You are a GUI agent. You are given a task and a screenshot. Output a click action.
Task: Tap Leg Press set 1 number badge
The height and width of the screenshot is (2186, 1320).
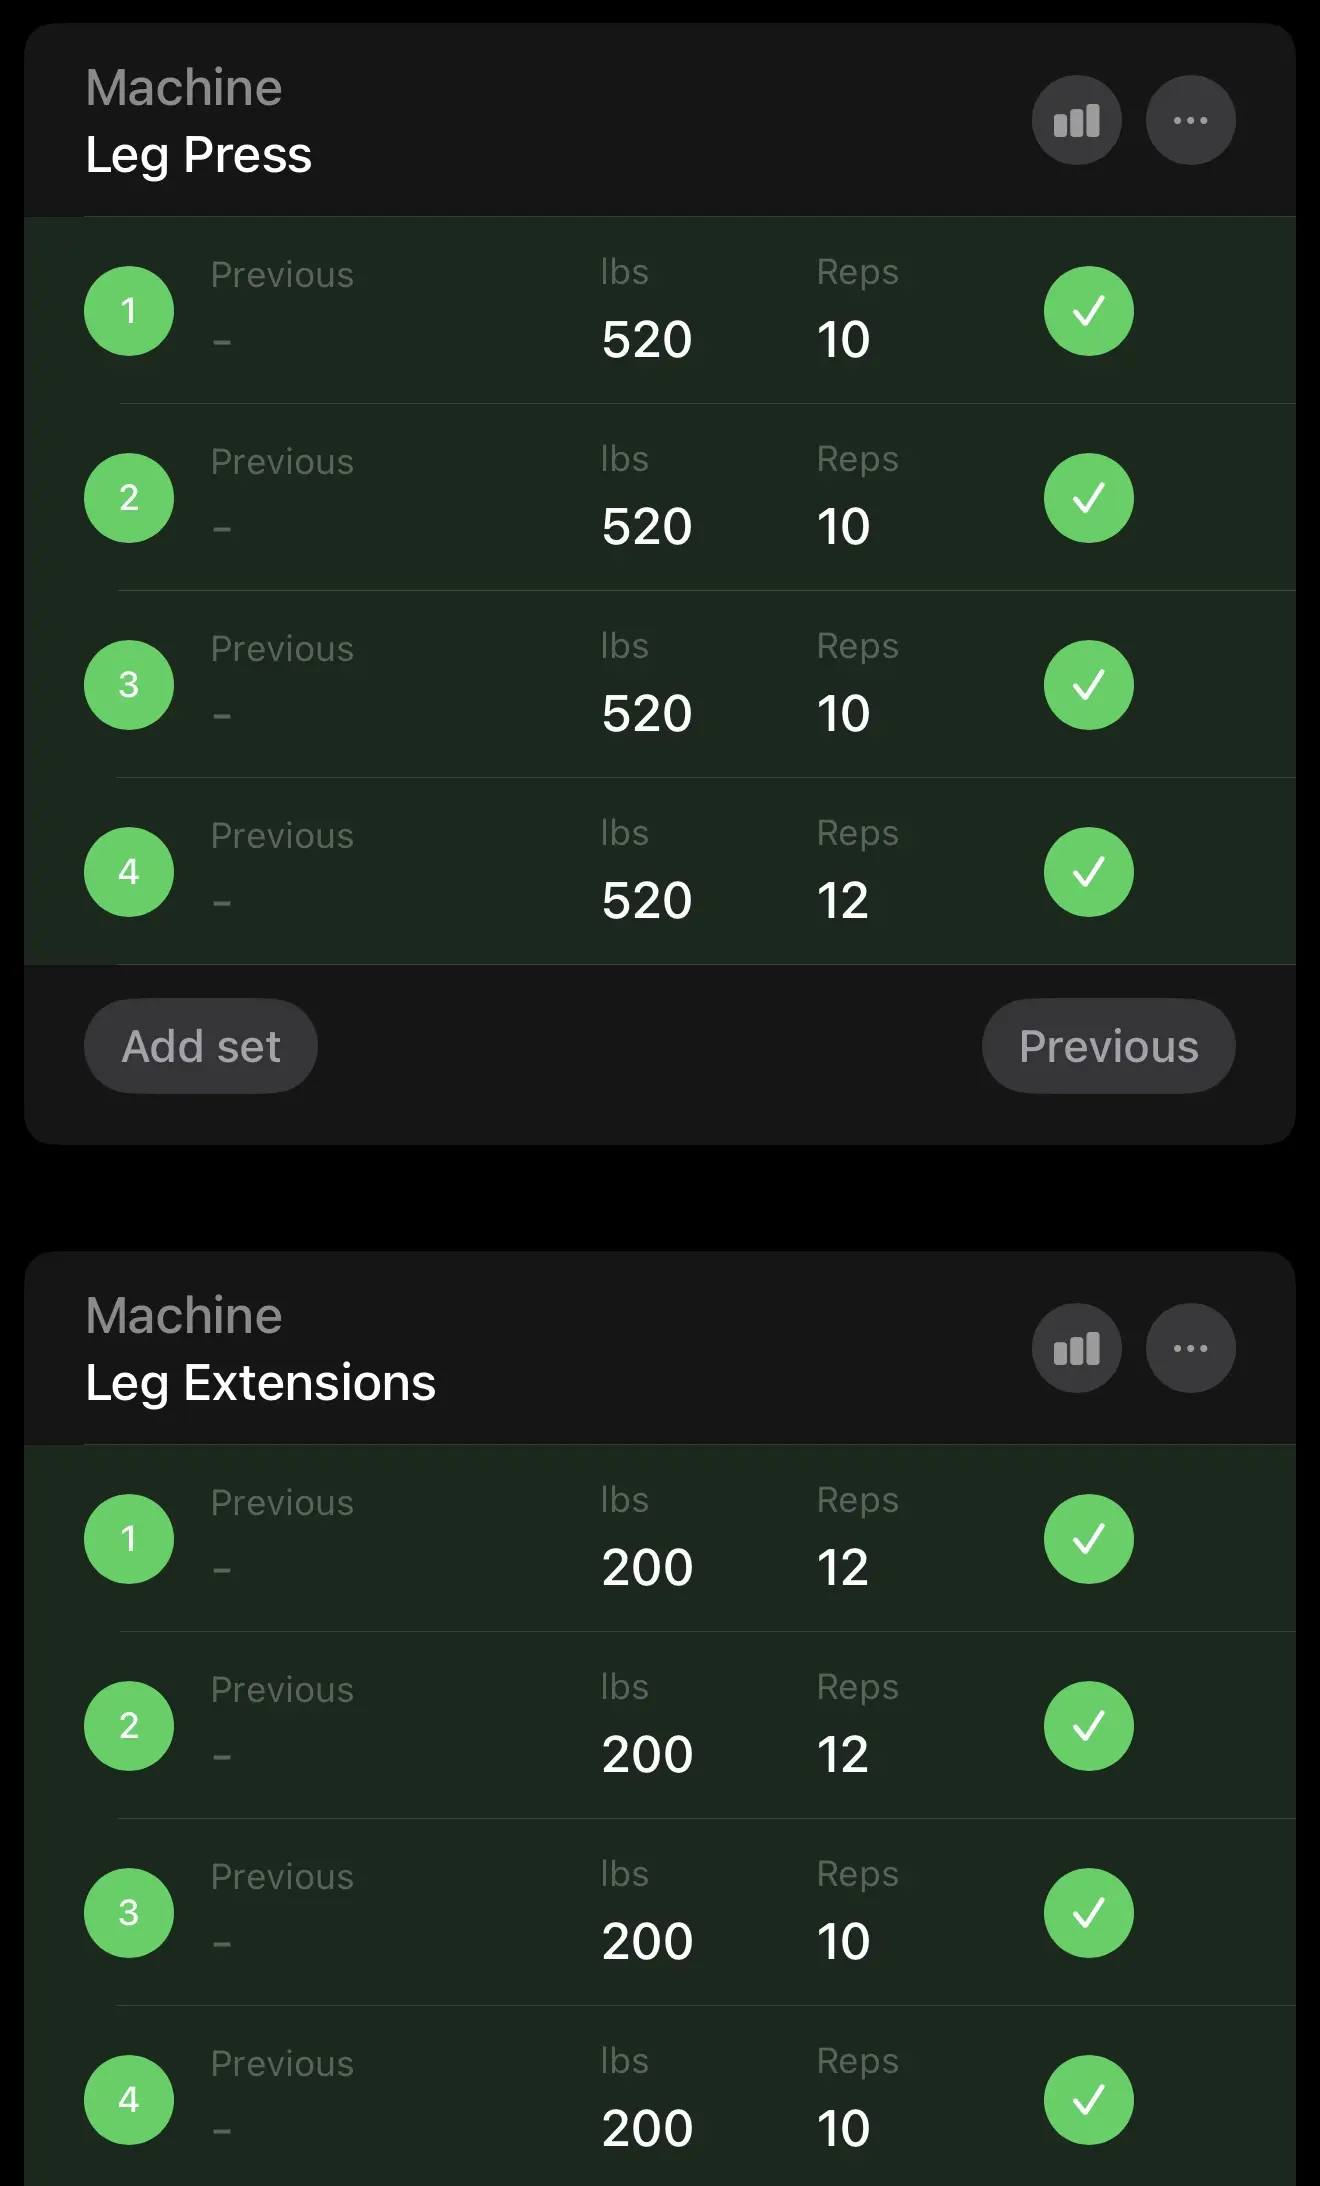(129, 311)
